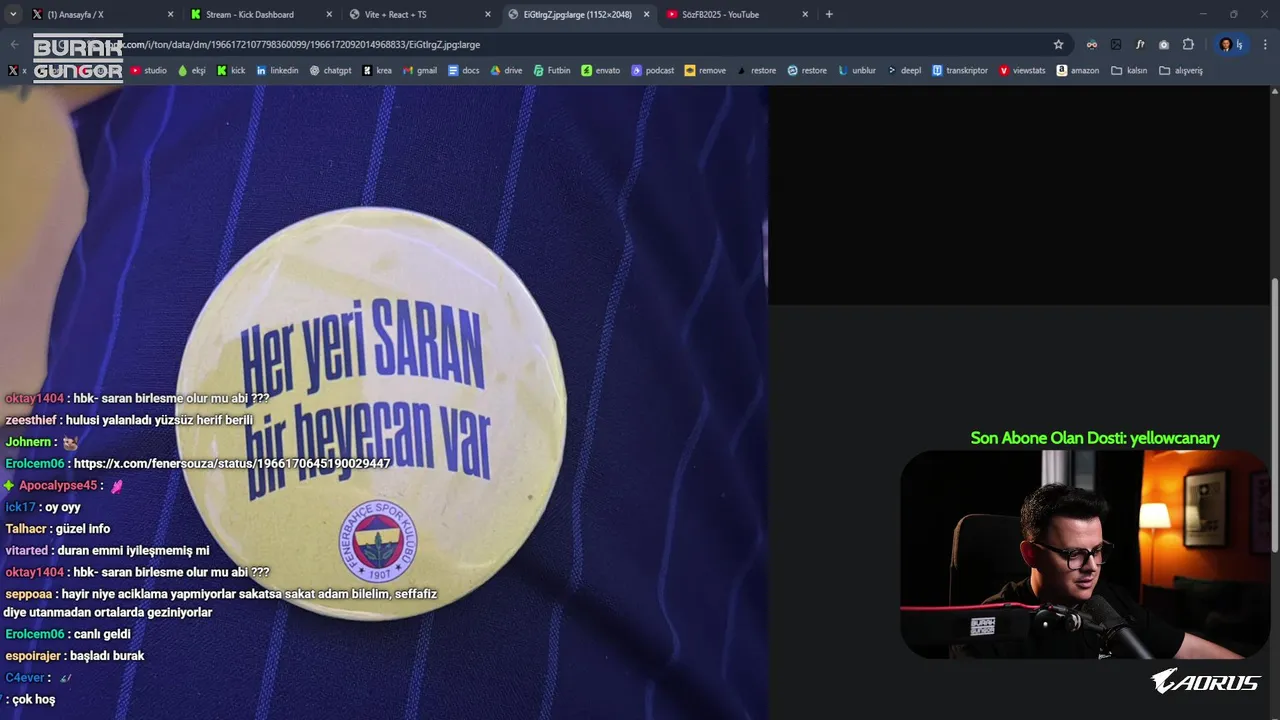
Task: Click the Fenerbahçe badge image
Action: [372, 413]
